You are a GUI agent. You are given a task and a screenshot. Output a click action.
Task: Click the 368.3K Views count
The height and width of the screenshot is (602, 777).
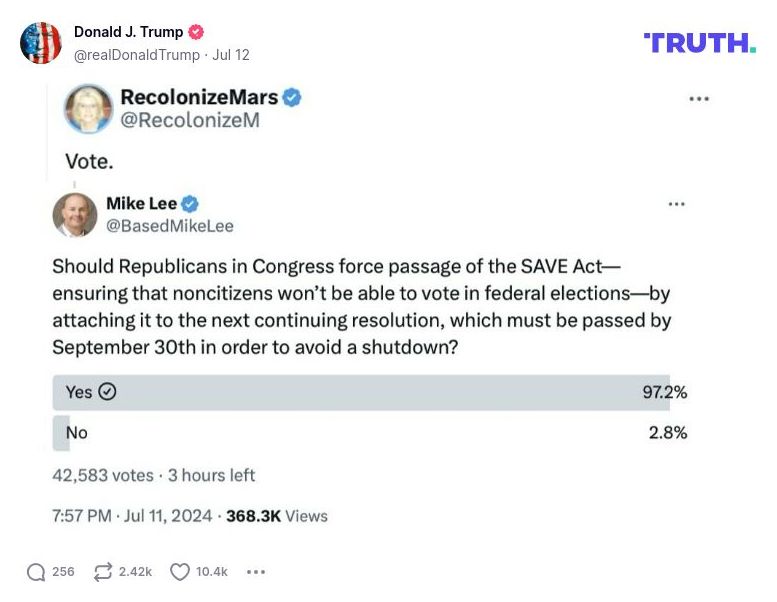(x=277, y=516)
